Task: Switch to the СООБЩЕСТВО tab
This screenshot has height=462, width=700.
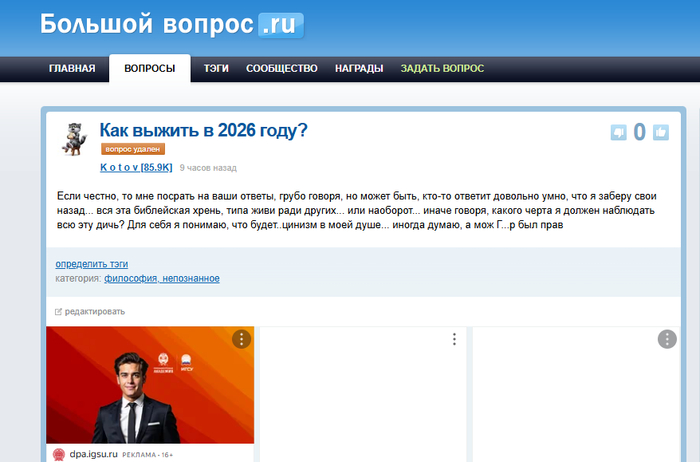Action: click(x=281, y=69)
